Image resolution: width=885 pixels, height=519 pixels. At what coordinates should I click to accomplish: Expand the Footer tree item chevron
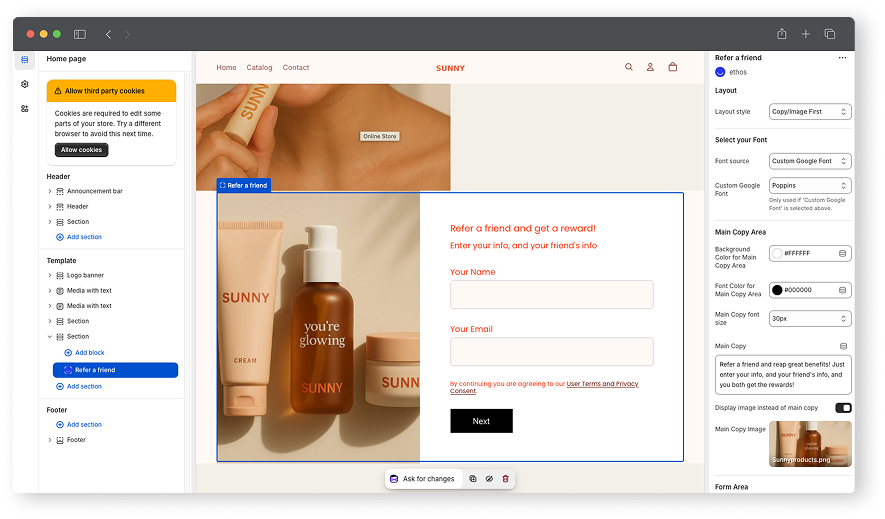pos(50,440)
